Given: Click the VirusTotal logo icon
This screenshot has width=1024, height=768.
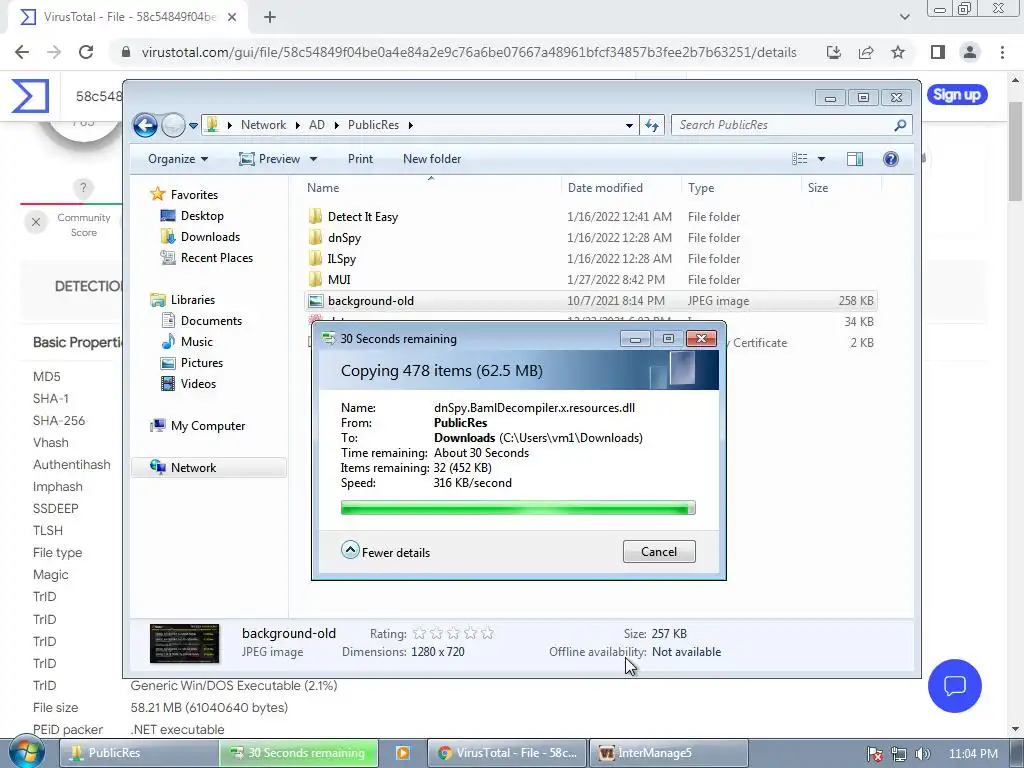Looking at the screenshot, I should (x=30, y=96).
